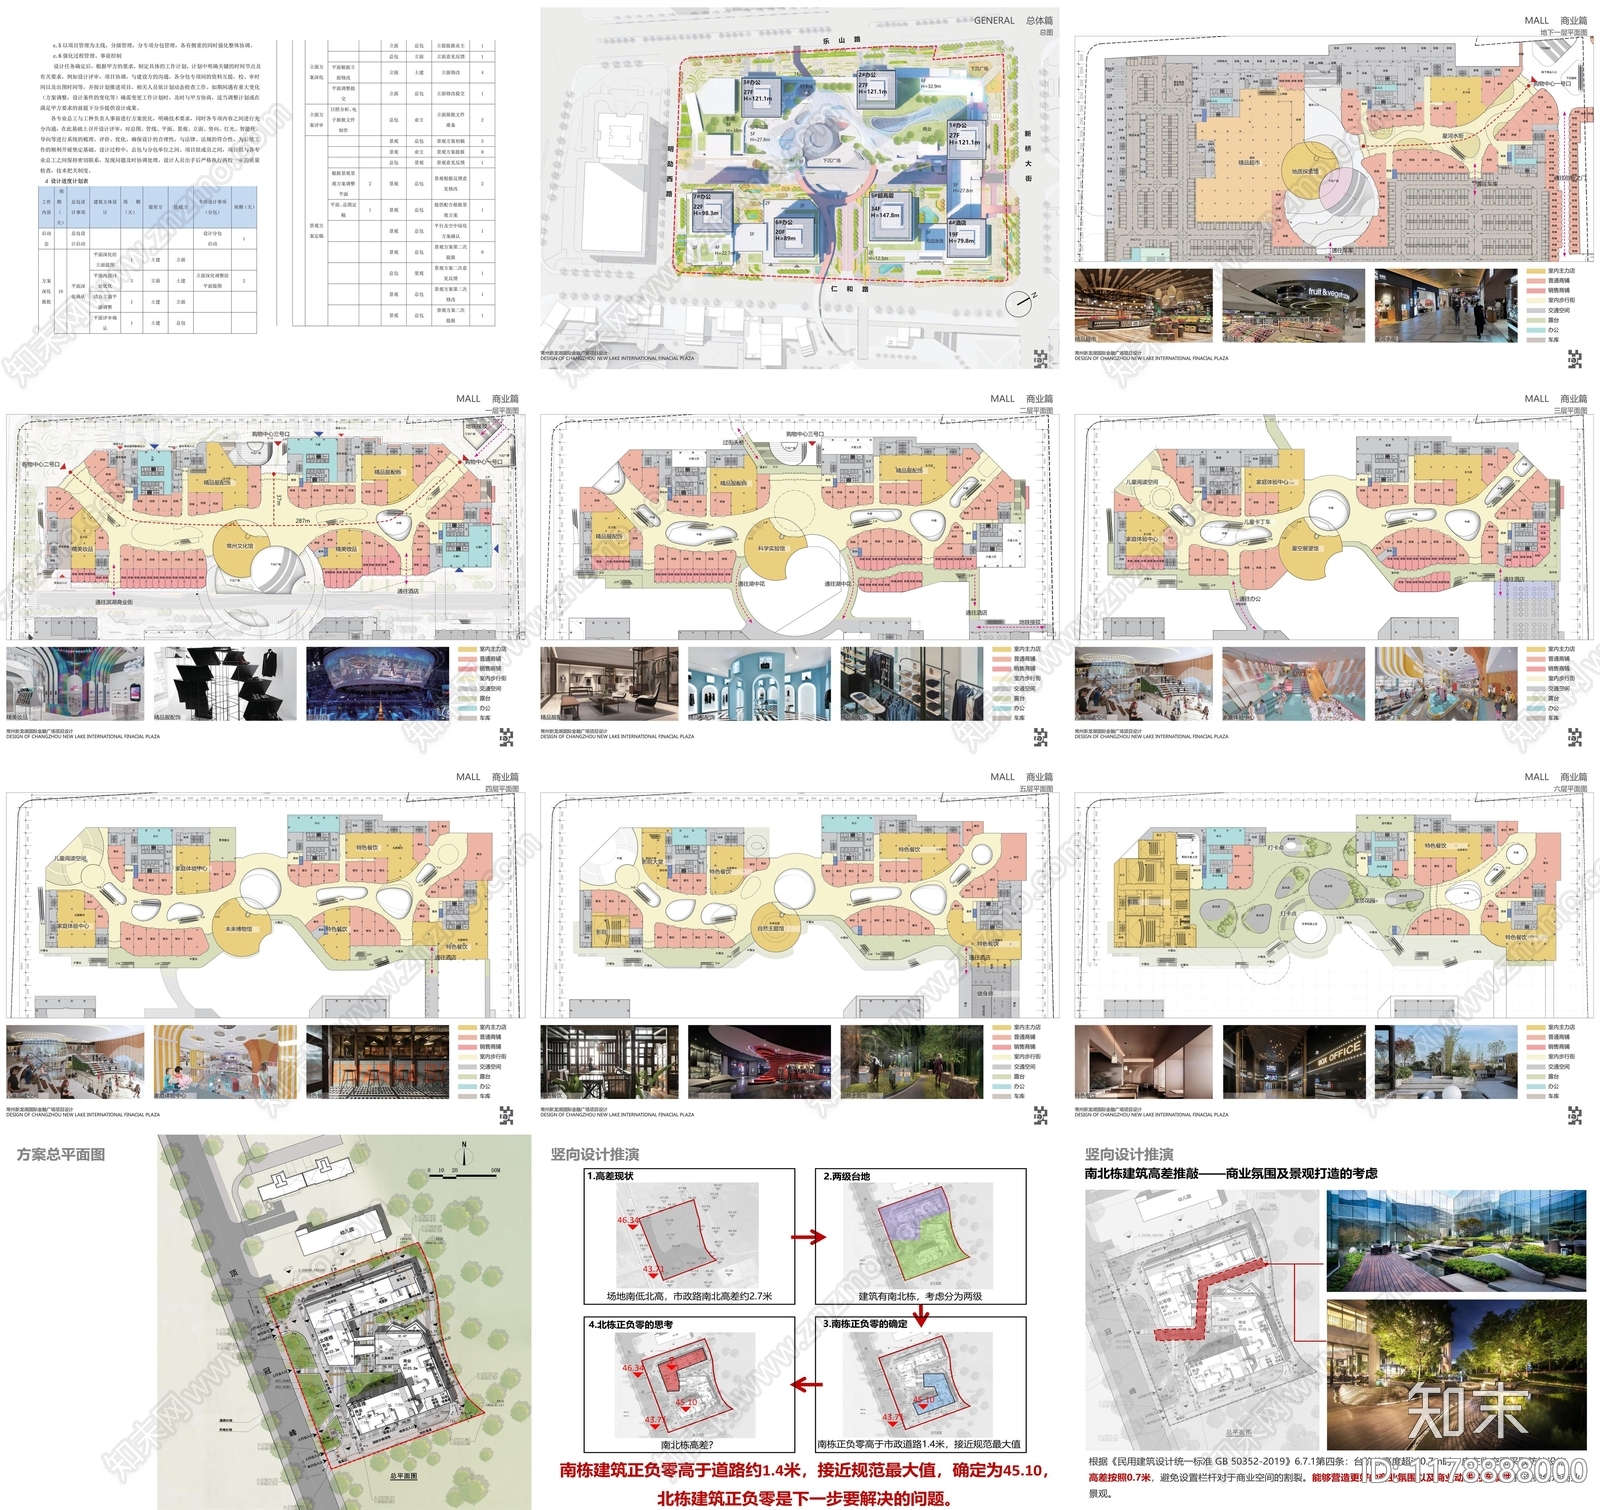Click the '乐山路' road name on the site plan
The width and height of the screenshot is (1600, 1510).
842,41
